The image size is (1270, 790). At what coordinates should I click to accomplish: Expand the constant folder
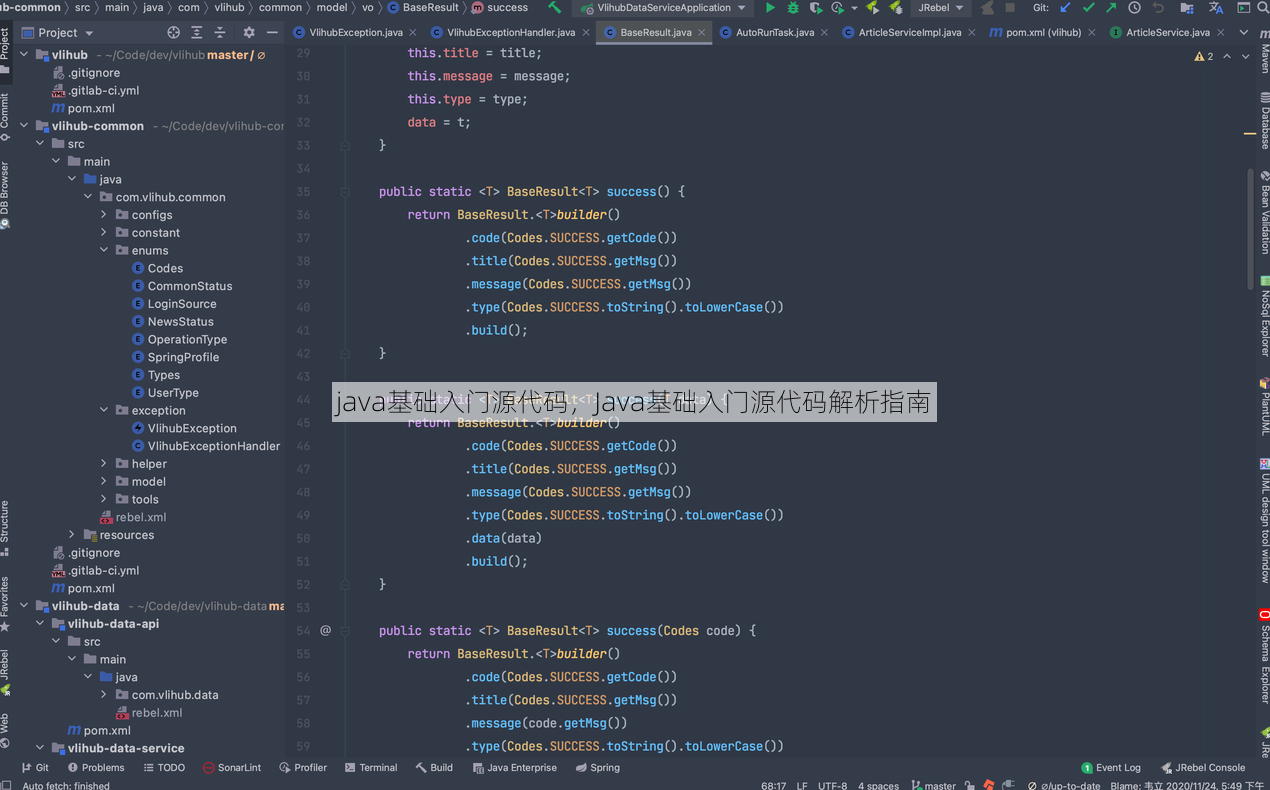[104, 233]
